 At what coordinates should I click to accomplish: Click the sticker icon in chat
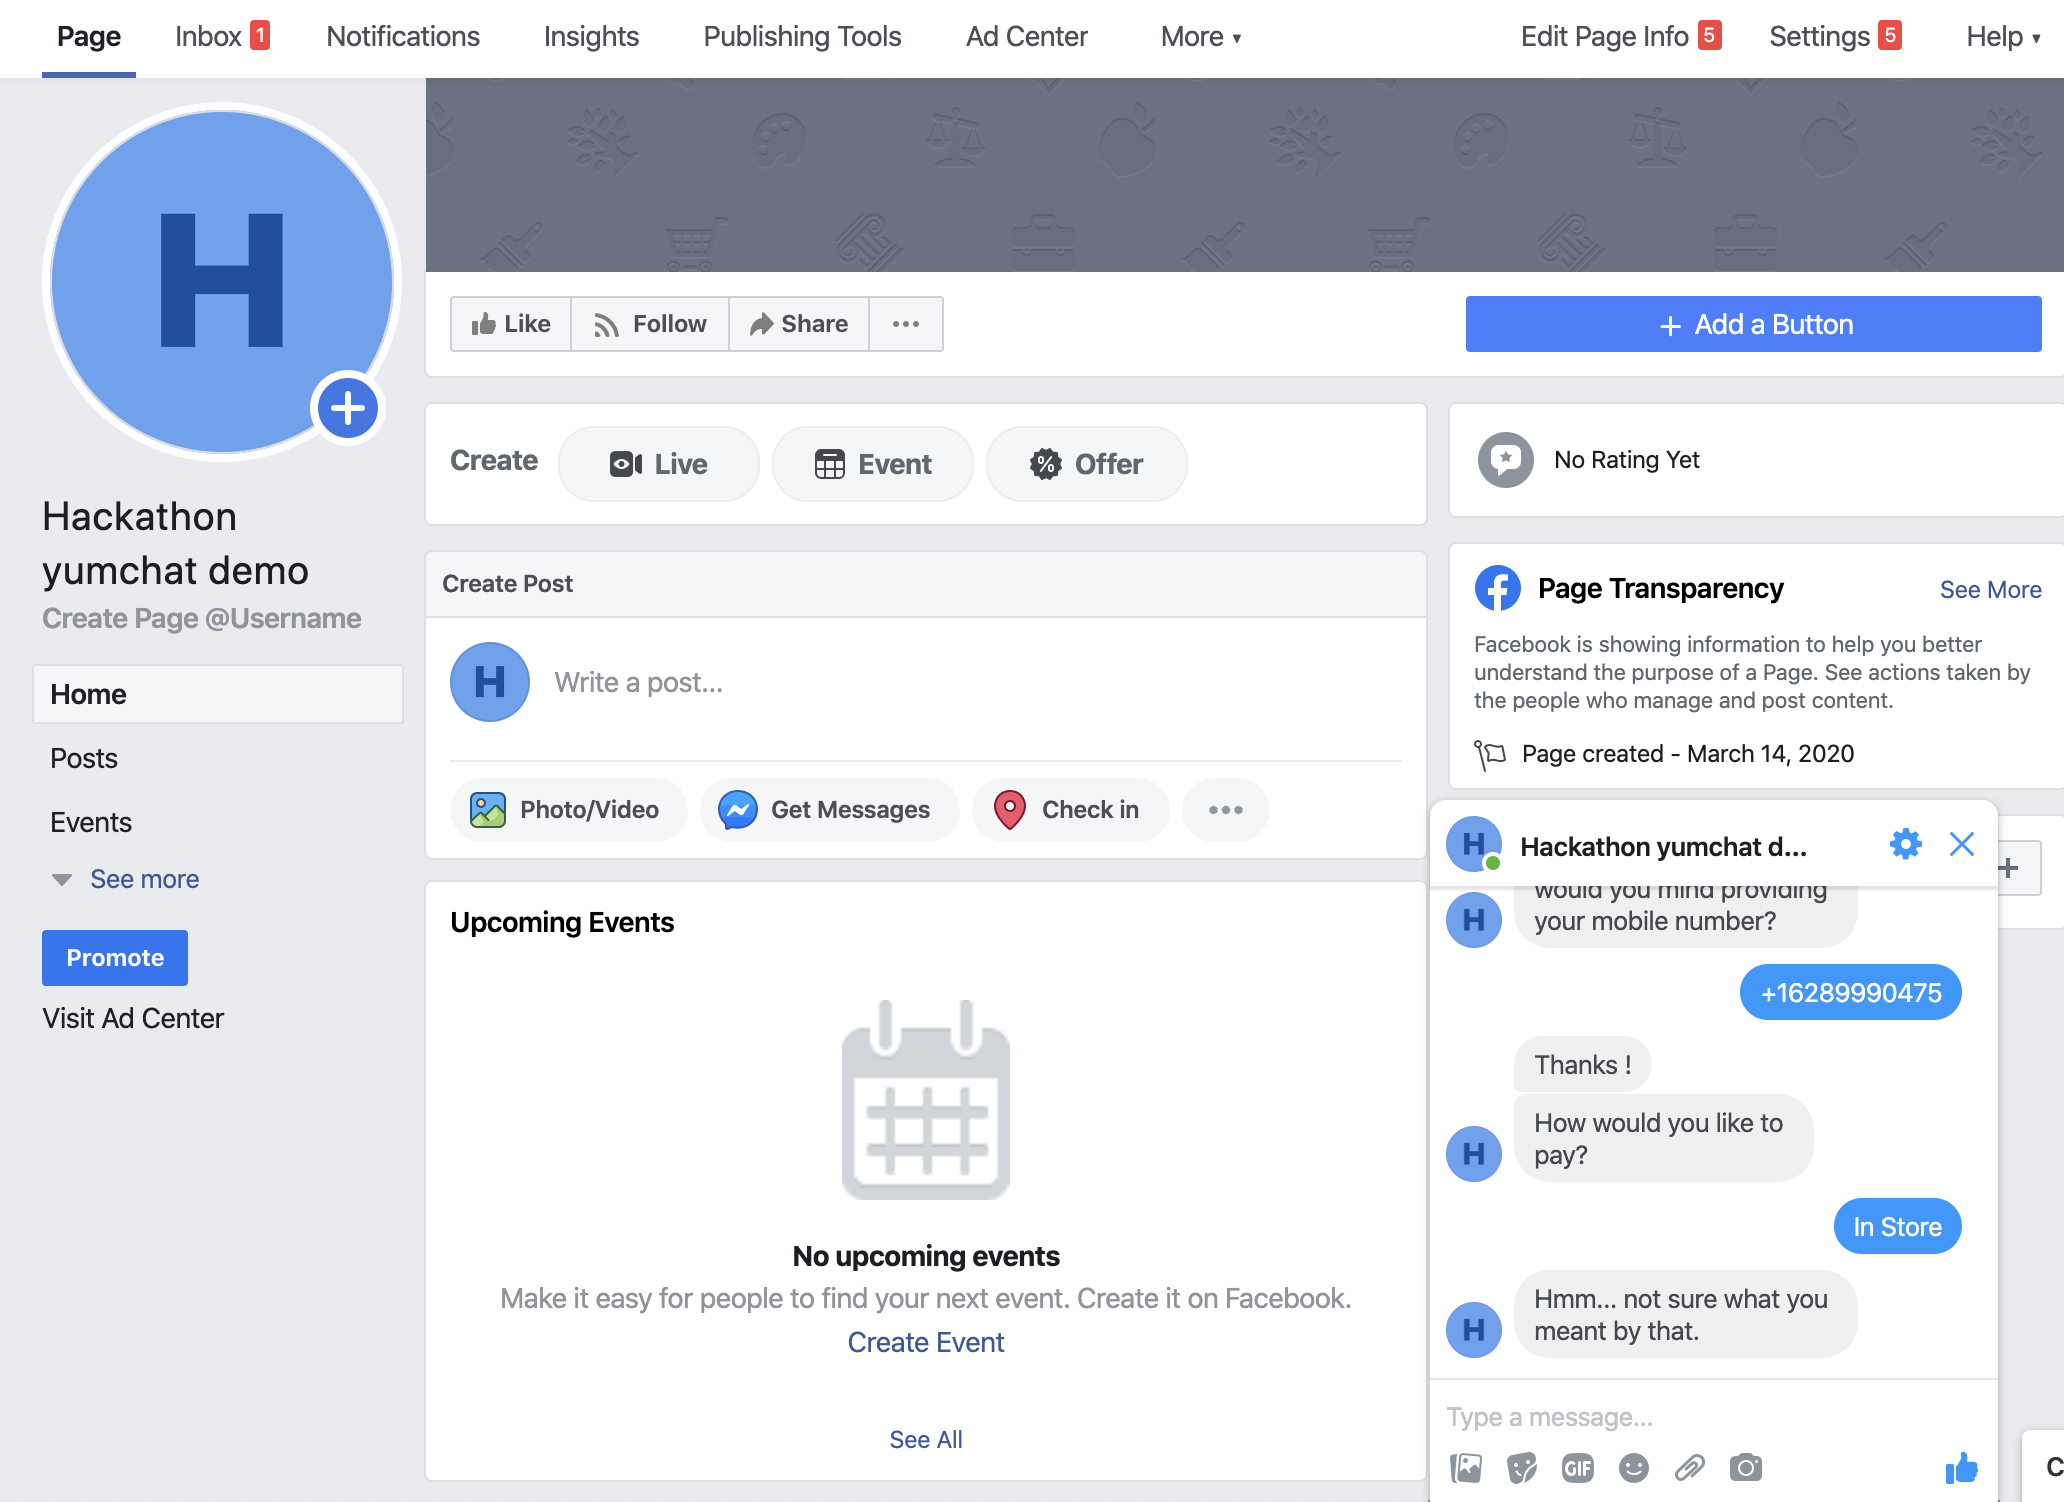point(1522,1467)
